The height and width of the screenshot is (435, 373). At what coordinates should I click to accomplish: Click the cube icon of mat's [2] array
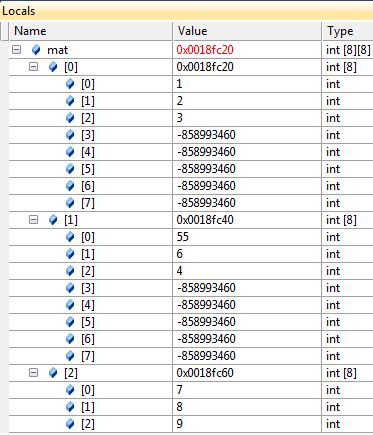click(53, 373)
